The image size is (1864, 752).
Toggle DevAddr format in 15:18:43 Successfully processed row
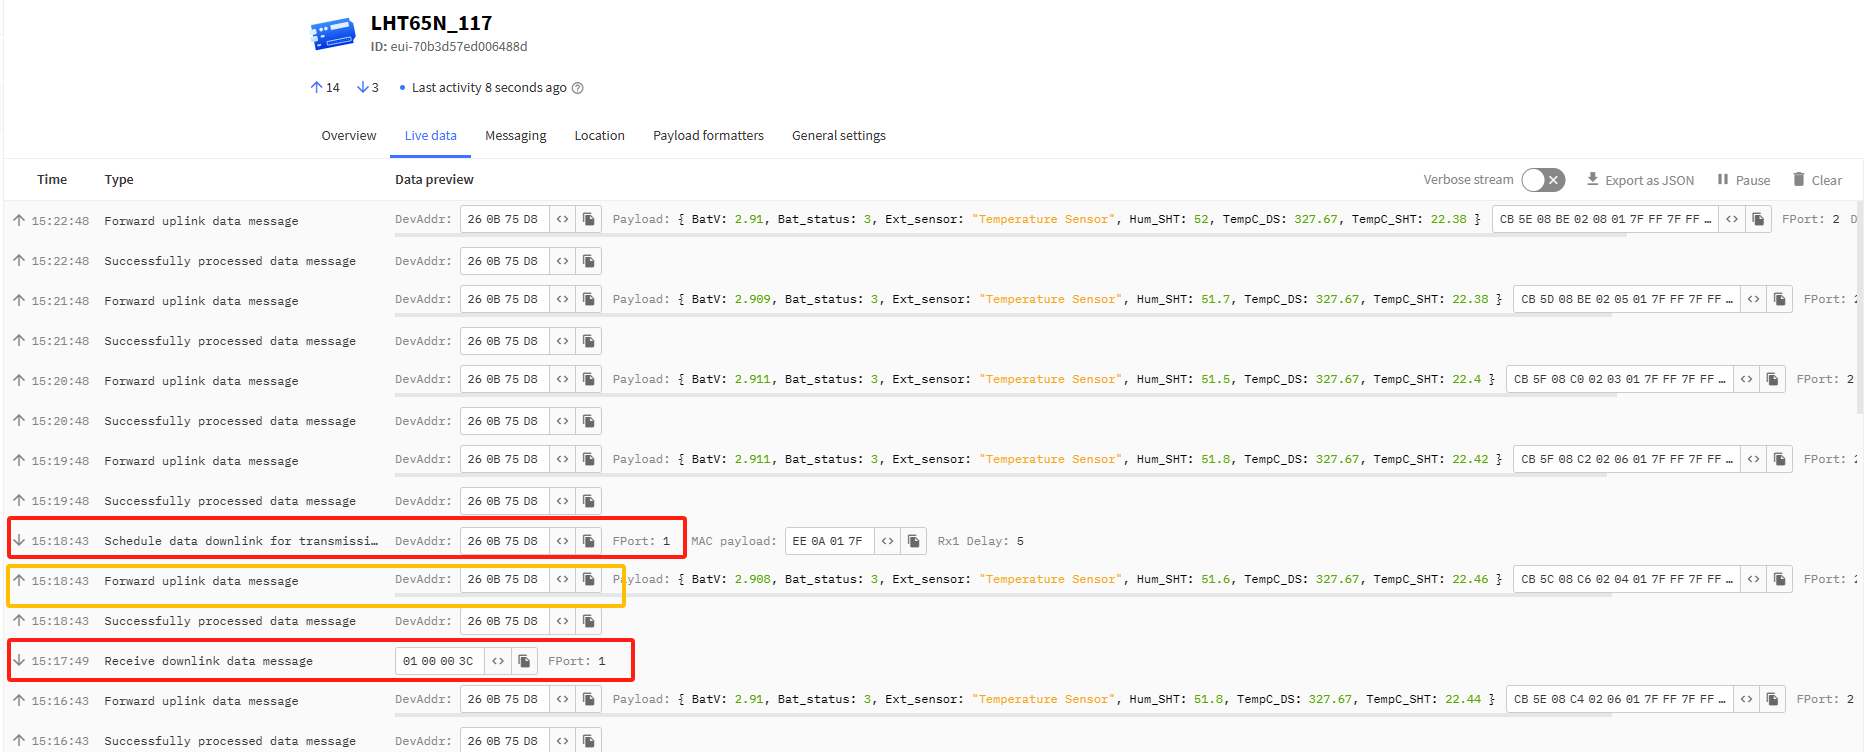[563, 621]
